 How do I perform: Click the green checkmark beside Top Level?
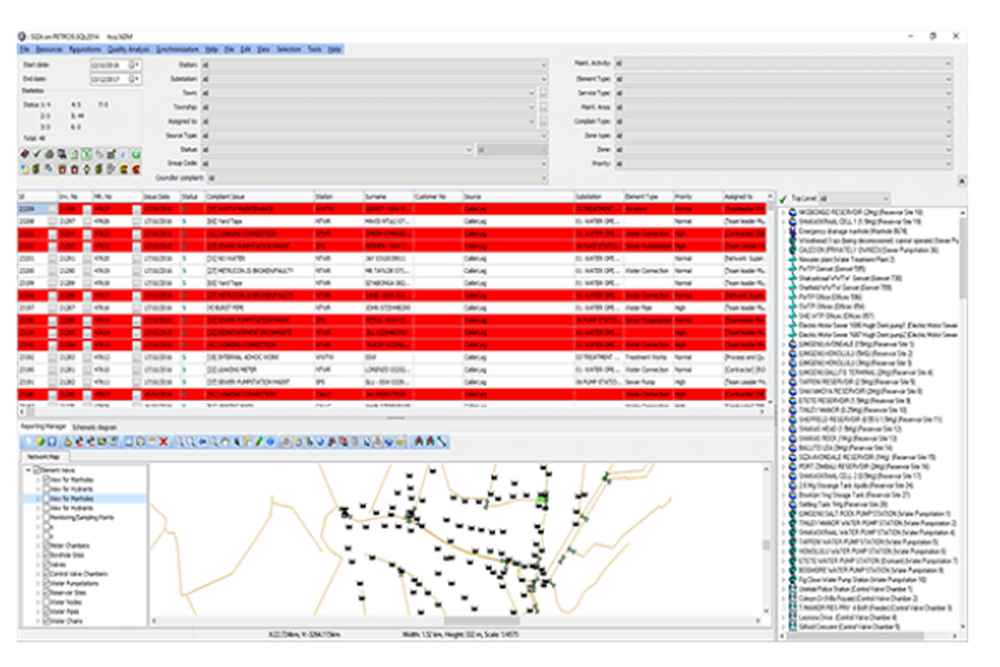coord(784,198)
